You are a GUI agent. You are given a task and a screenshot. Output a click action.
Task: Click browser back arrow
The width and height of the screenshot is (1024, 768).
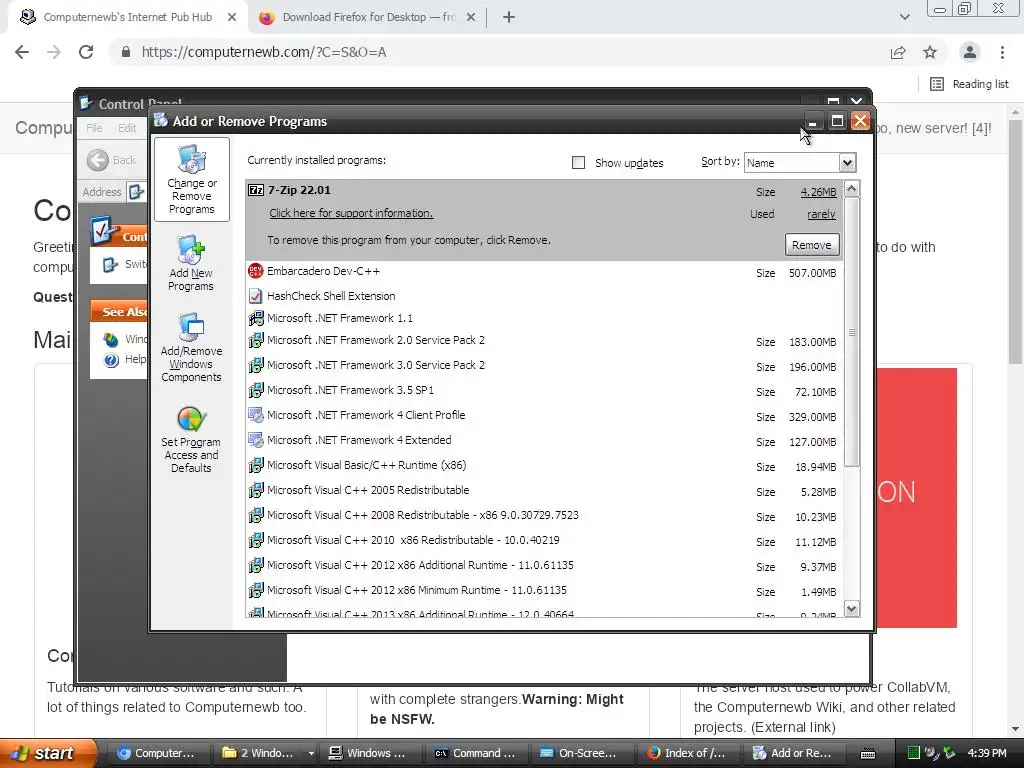[x=22, y=52]
